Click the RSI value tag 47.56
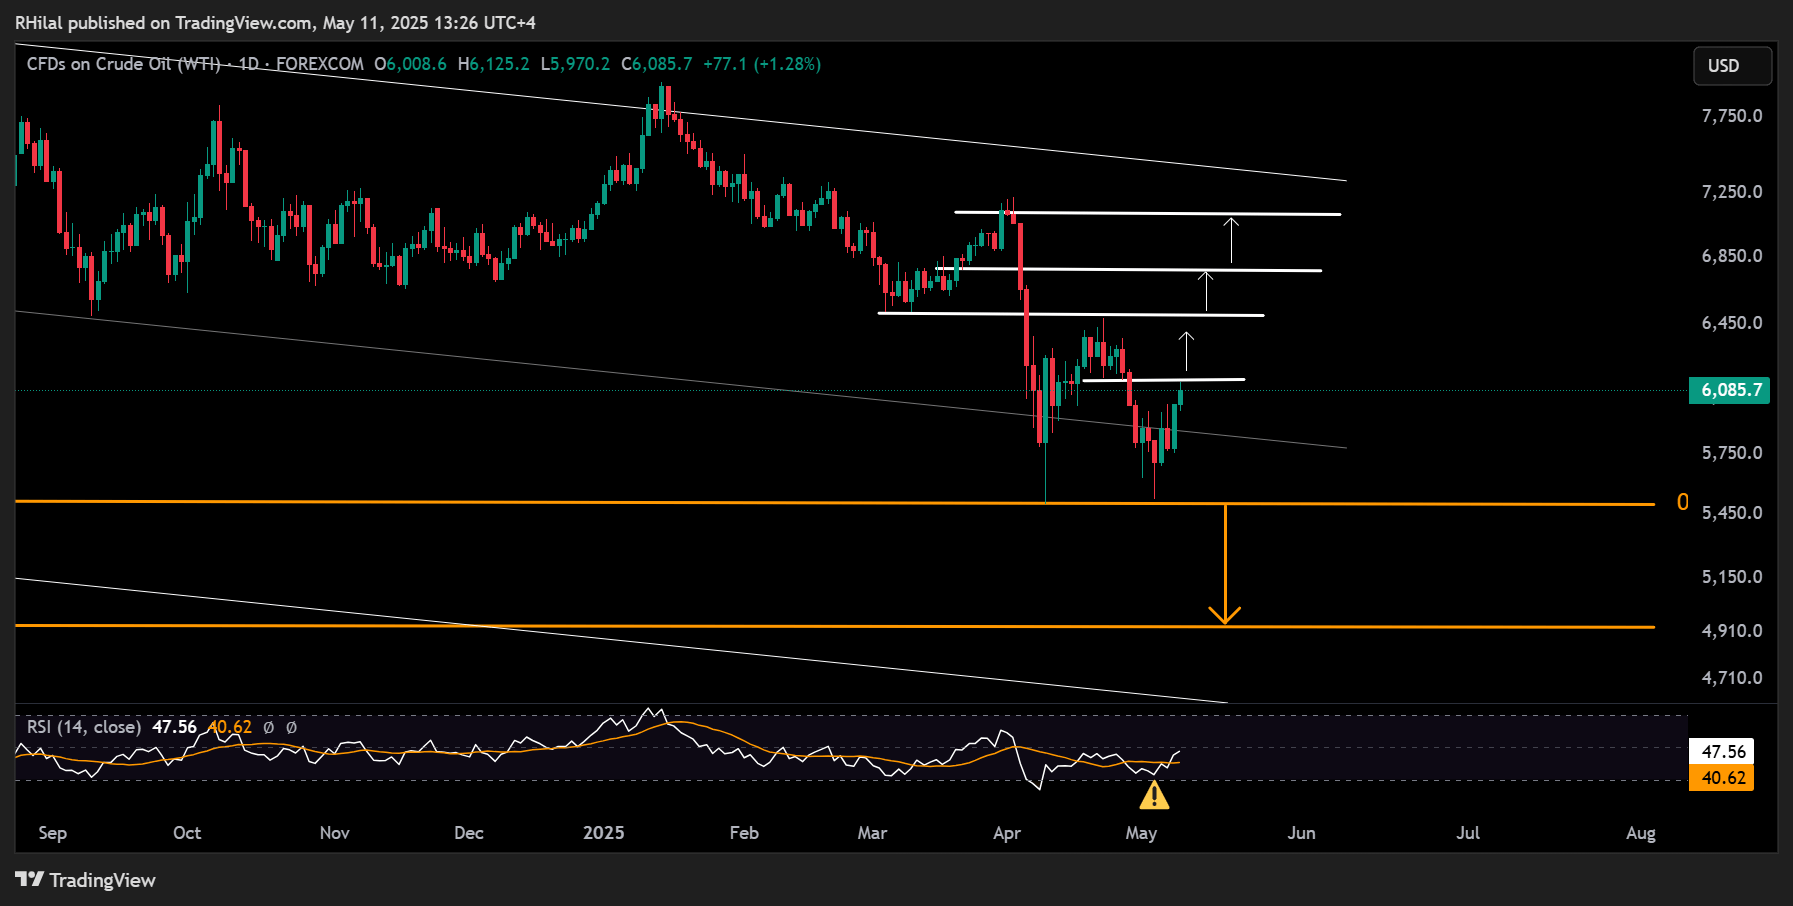Viewport: 1793px width, 906px height. point(1723,751)
